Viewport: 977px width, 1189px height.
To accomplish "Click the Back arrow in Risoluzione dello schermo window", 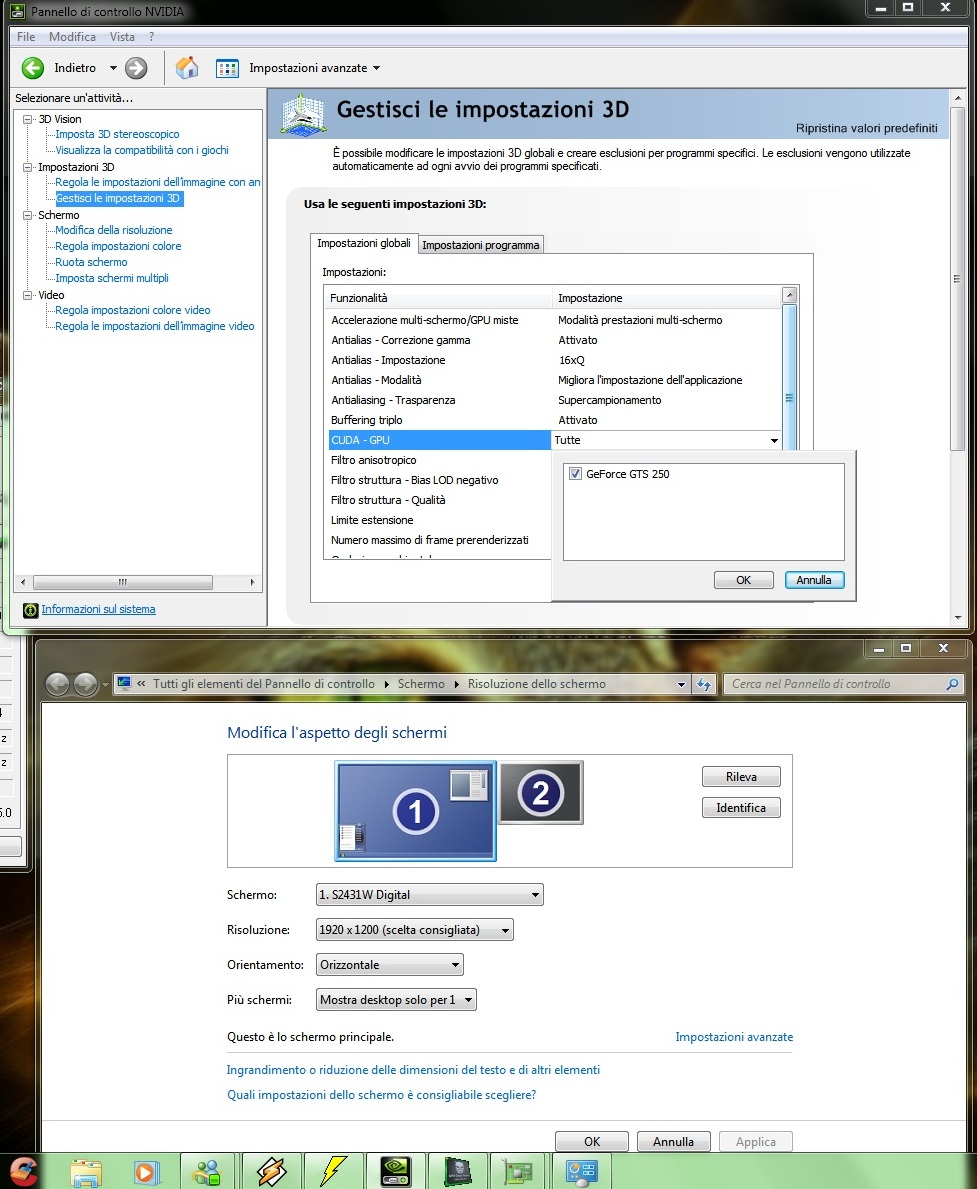I will 58,684.
